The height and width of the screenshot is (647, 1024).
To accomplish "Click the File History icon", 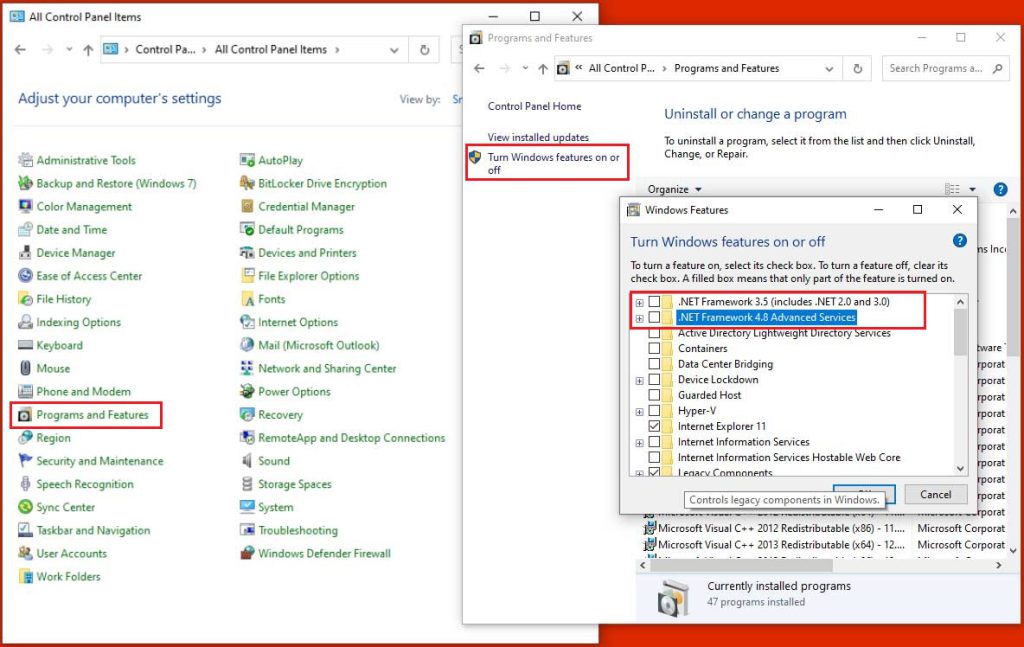I will click(x=25, y=299).
